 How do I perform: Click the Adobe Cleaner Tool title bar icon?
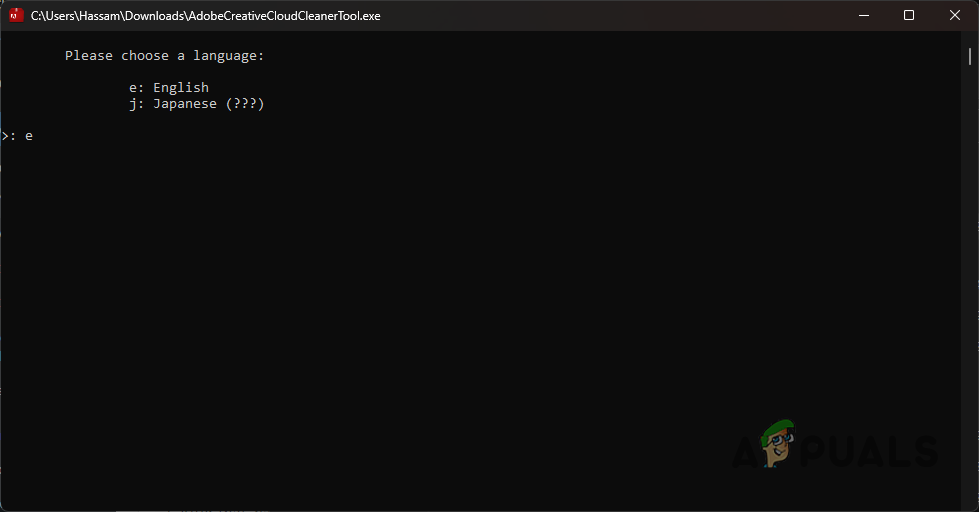16,16
